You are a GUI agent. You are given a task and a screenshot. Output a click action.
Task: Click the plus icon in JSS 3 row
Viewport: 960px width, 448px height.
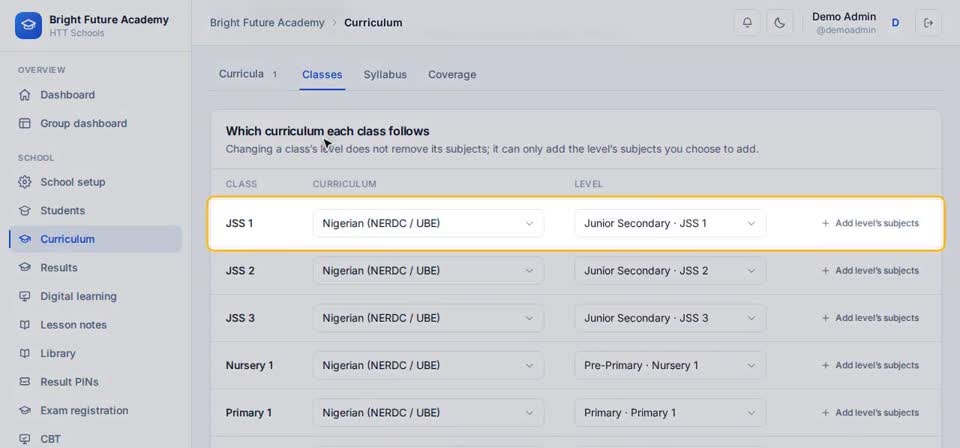coord(825,318)
